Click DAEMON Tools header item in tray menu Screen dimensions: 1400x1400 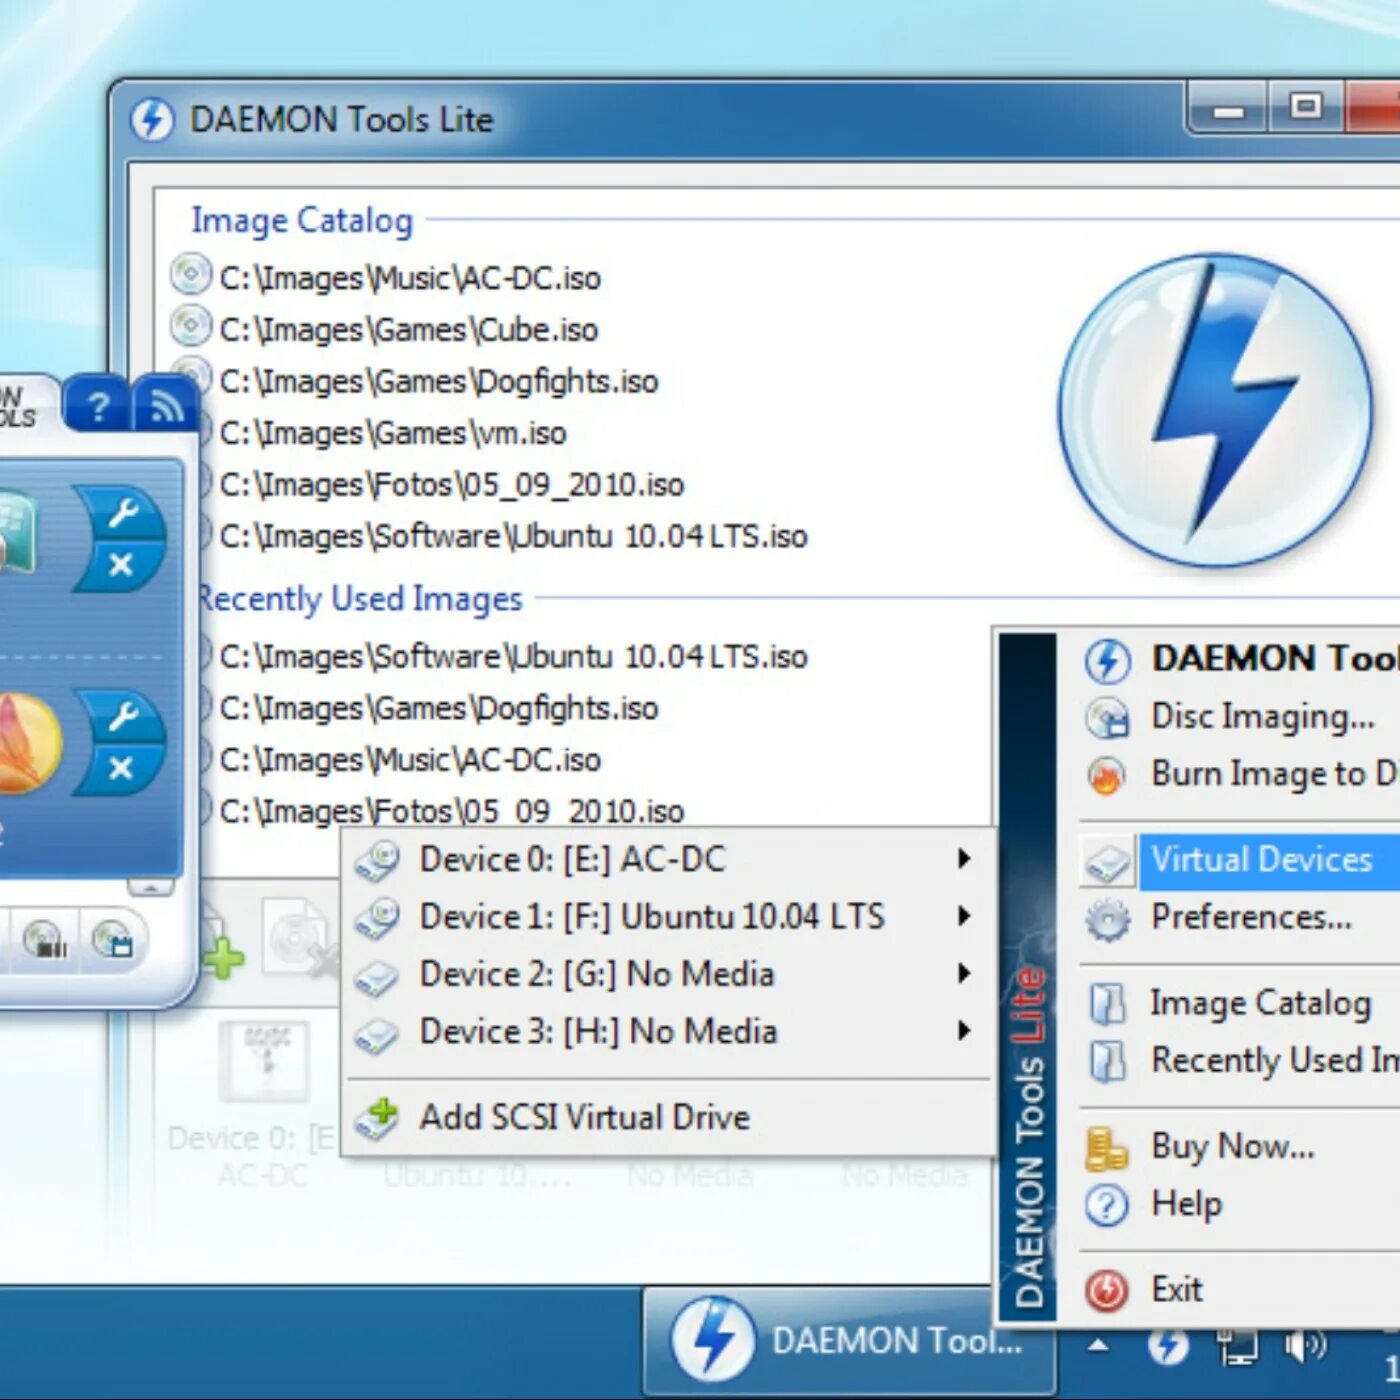(1239, 659)
